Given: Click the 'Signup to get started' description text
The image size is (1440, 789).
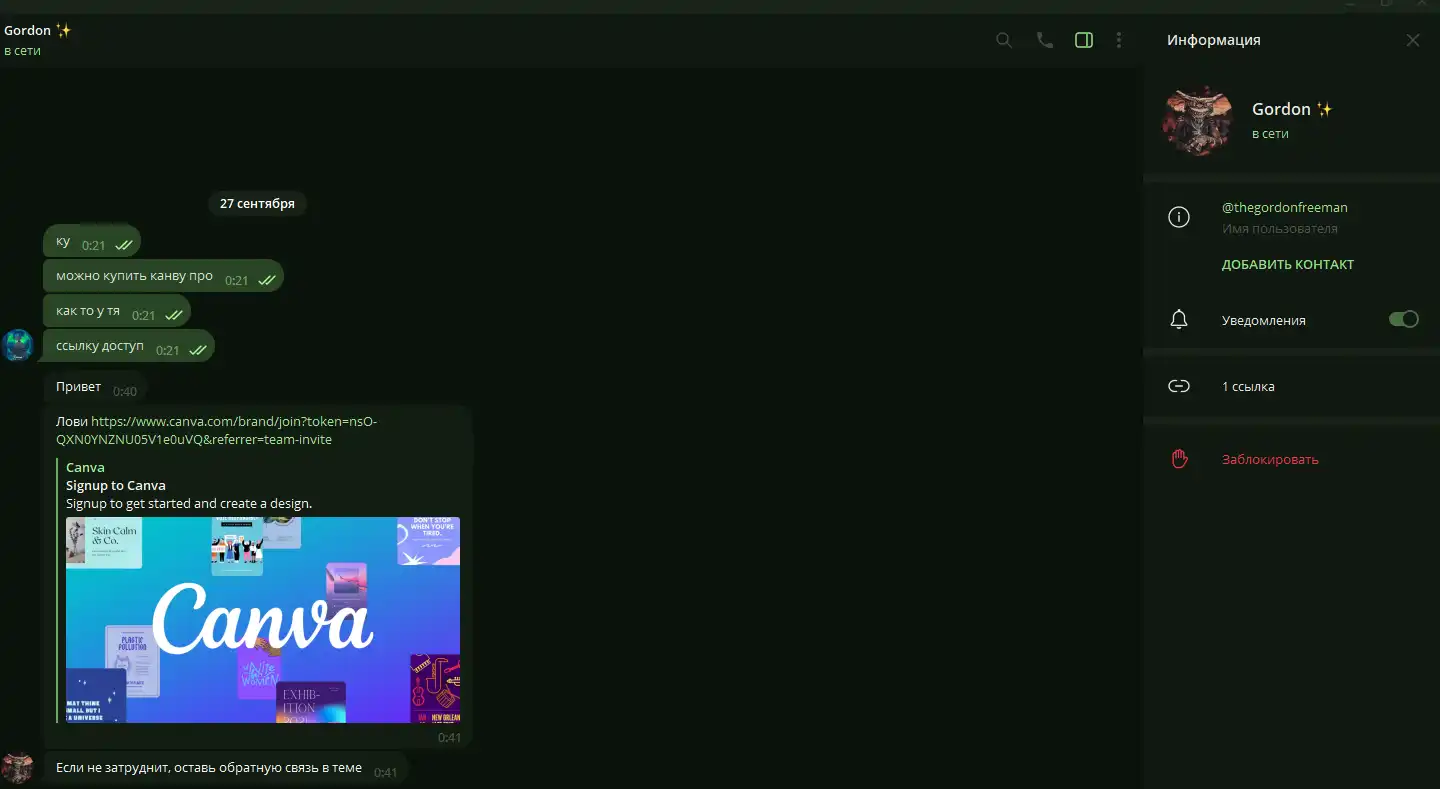Looking at the screenshot, I should (x=189, y=503).
